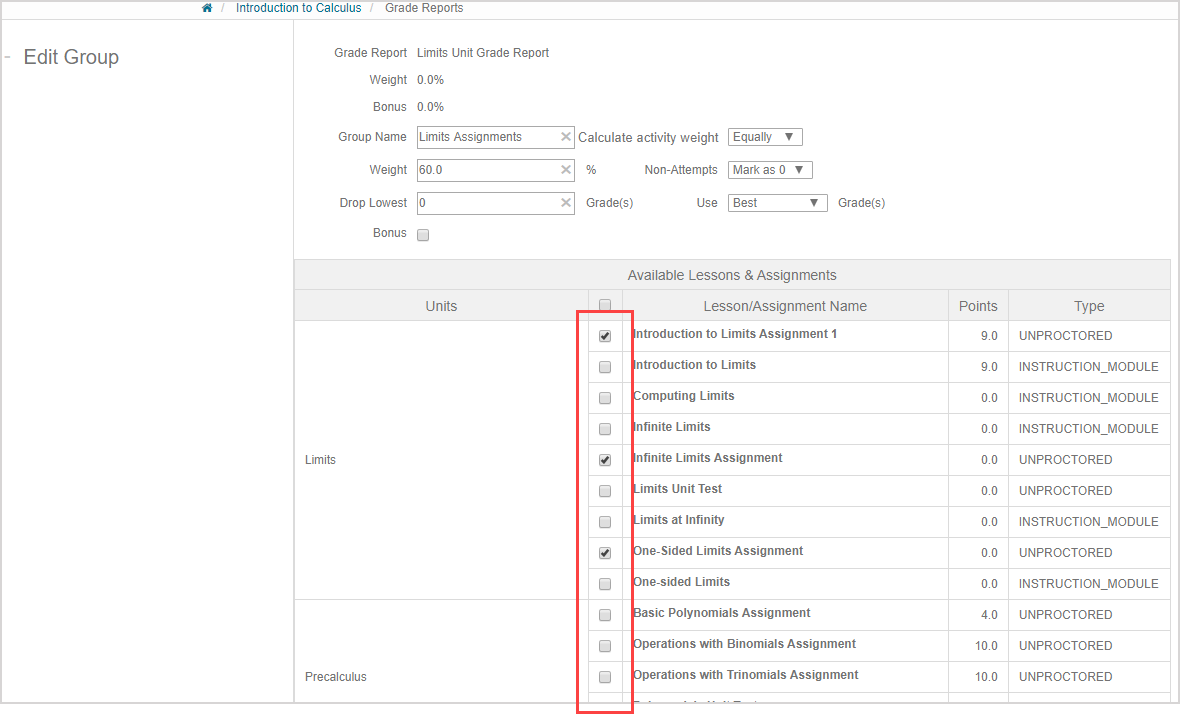Toggle the select-all header checkbox

605,306
